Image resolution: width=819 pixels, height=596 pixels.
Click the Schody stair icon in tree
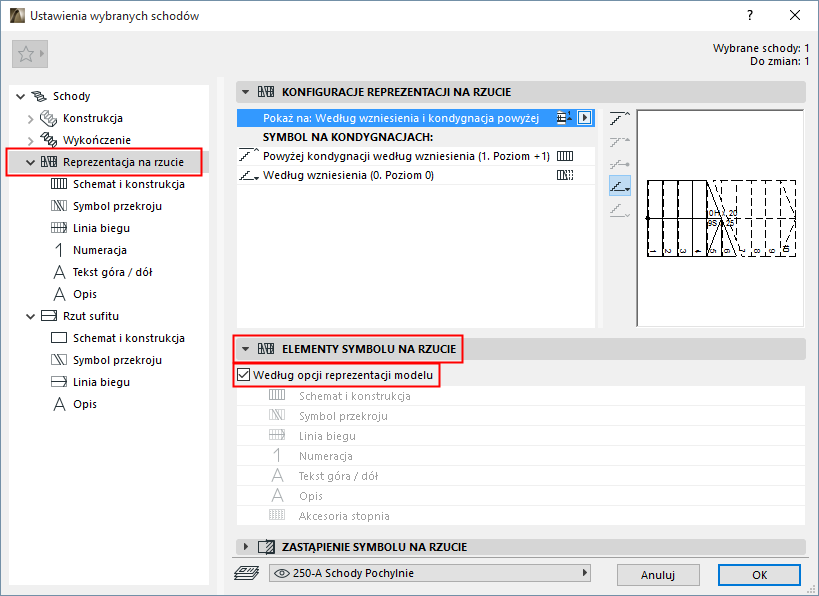(39, 96)
